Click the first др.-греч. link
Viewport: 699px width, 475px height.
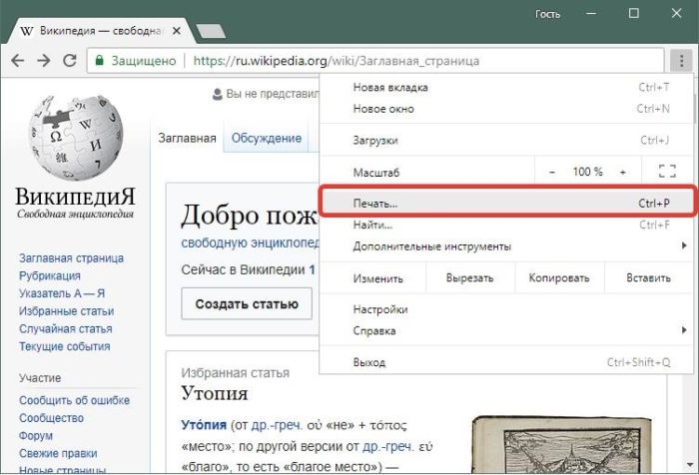pyautogui.click(x=277, y=425)
